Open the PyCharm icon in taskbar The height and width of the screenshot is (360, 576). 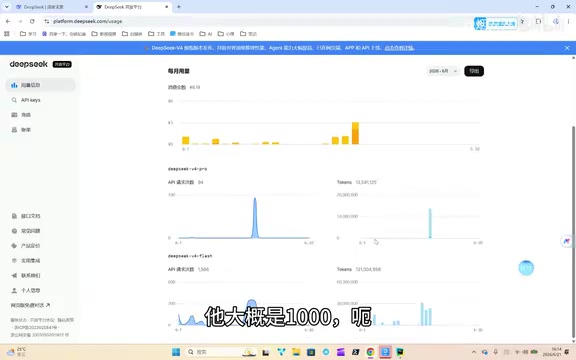400,352
